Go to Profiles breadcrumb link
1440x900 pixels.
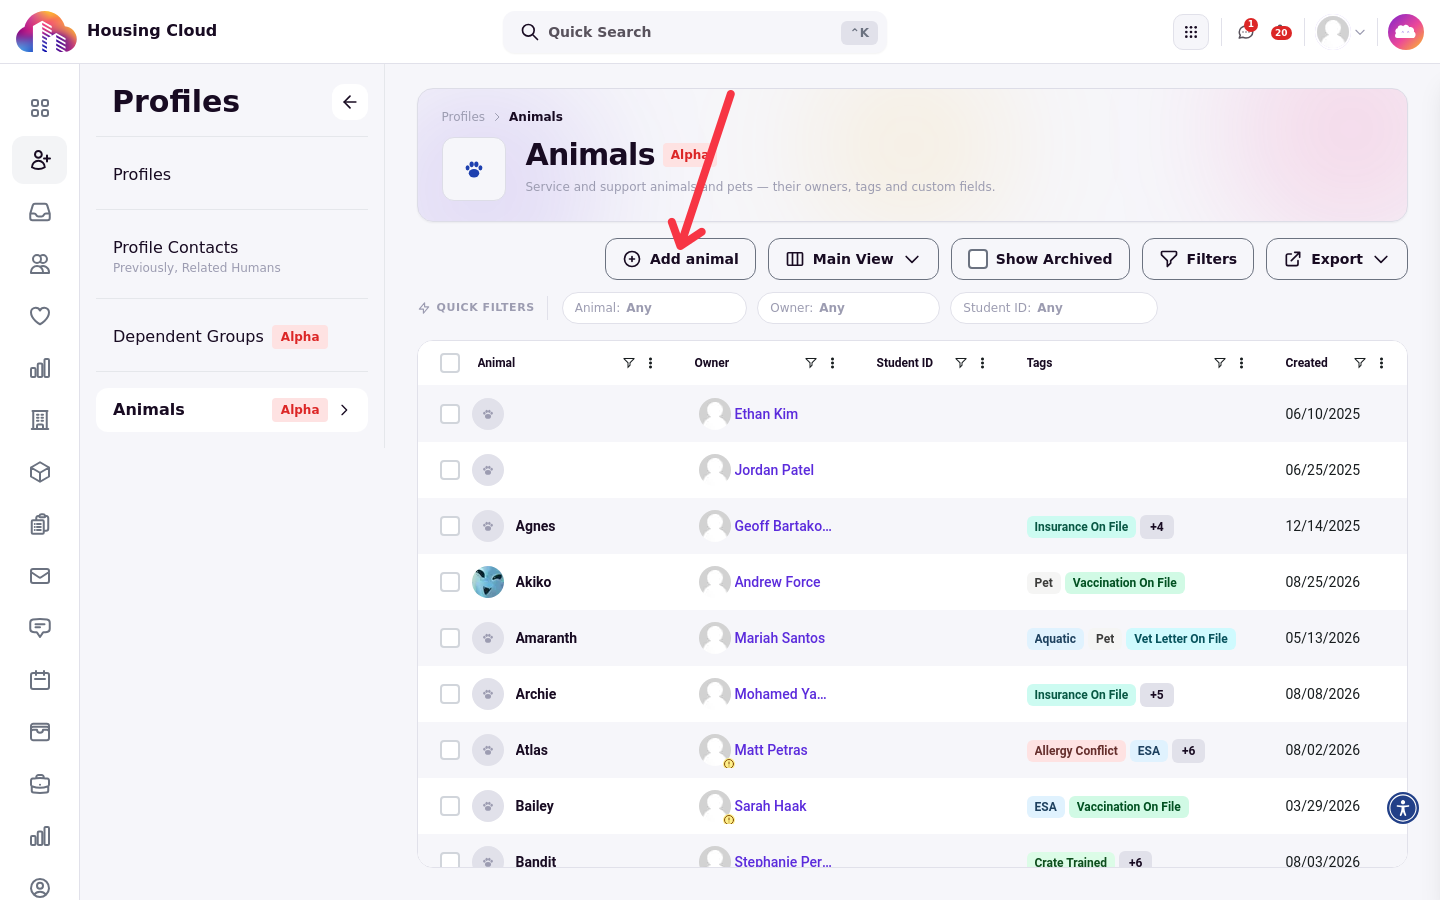click(x=463, y=117)
